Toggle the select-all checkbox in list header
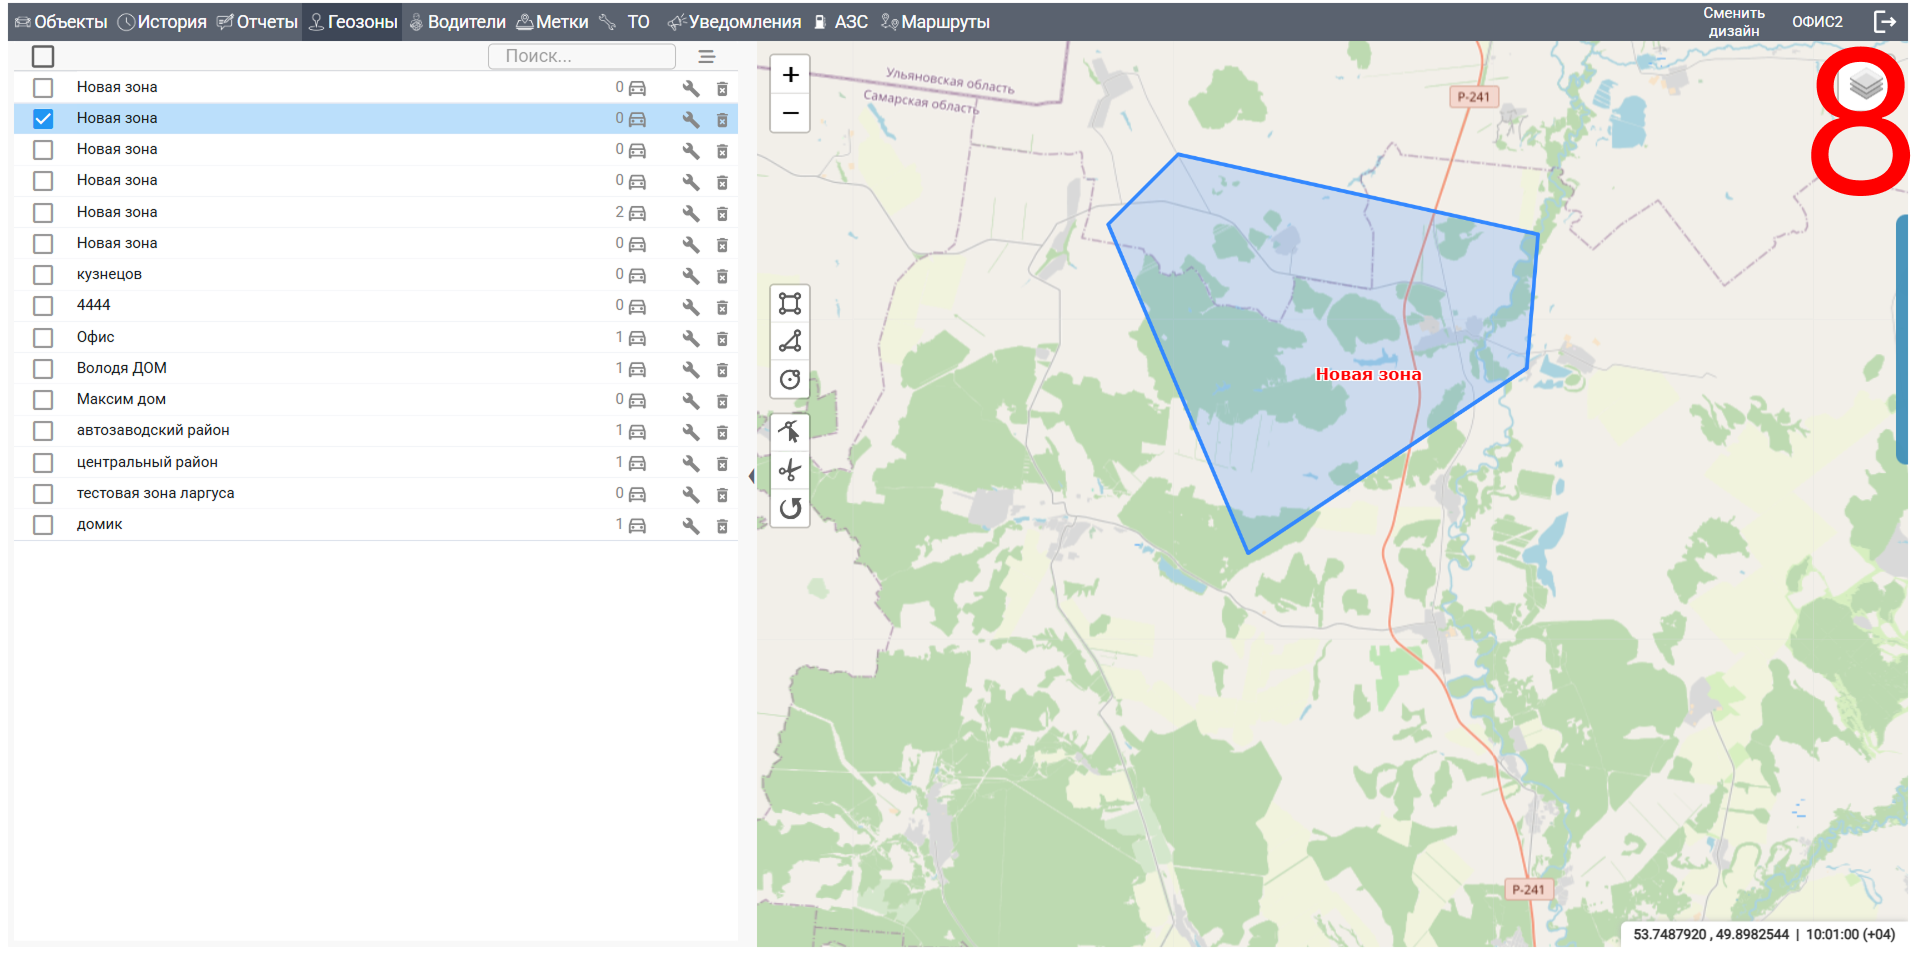Screen dimensions: 1914x953 [x=43, y=57]
